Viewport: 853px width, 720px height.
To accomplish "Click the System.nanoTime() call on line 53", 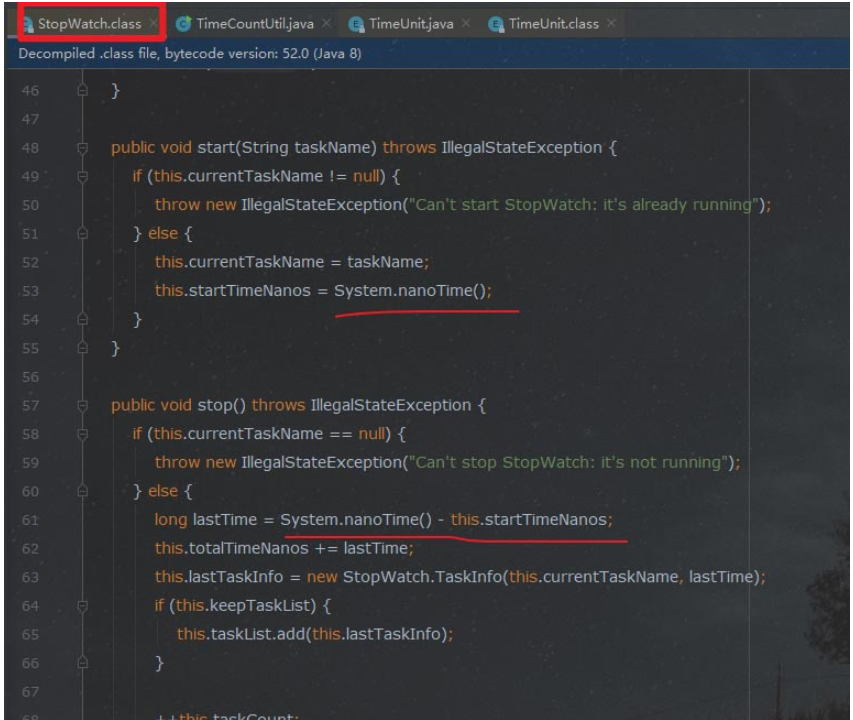I will (x=412, y=291).
